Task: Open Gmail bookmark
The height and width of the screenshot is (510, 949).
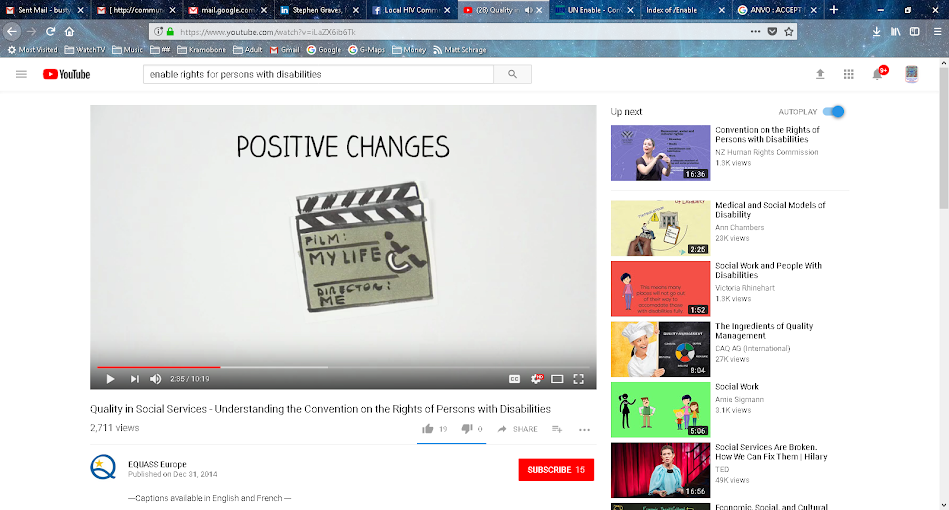Action: 285,50
